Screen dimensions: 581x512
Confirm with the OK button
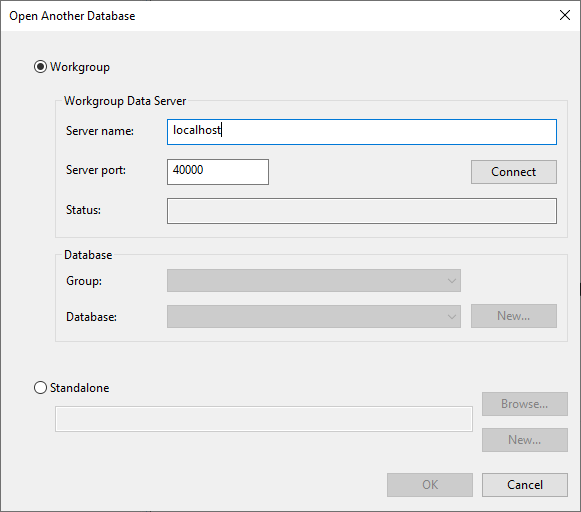(430, 485)
